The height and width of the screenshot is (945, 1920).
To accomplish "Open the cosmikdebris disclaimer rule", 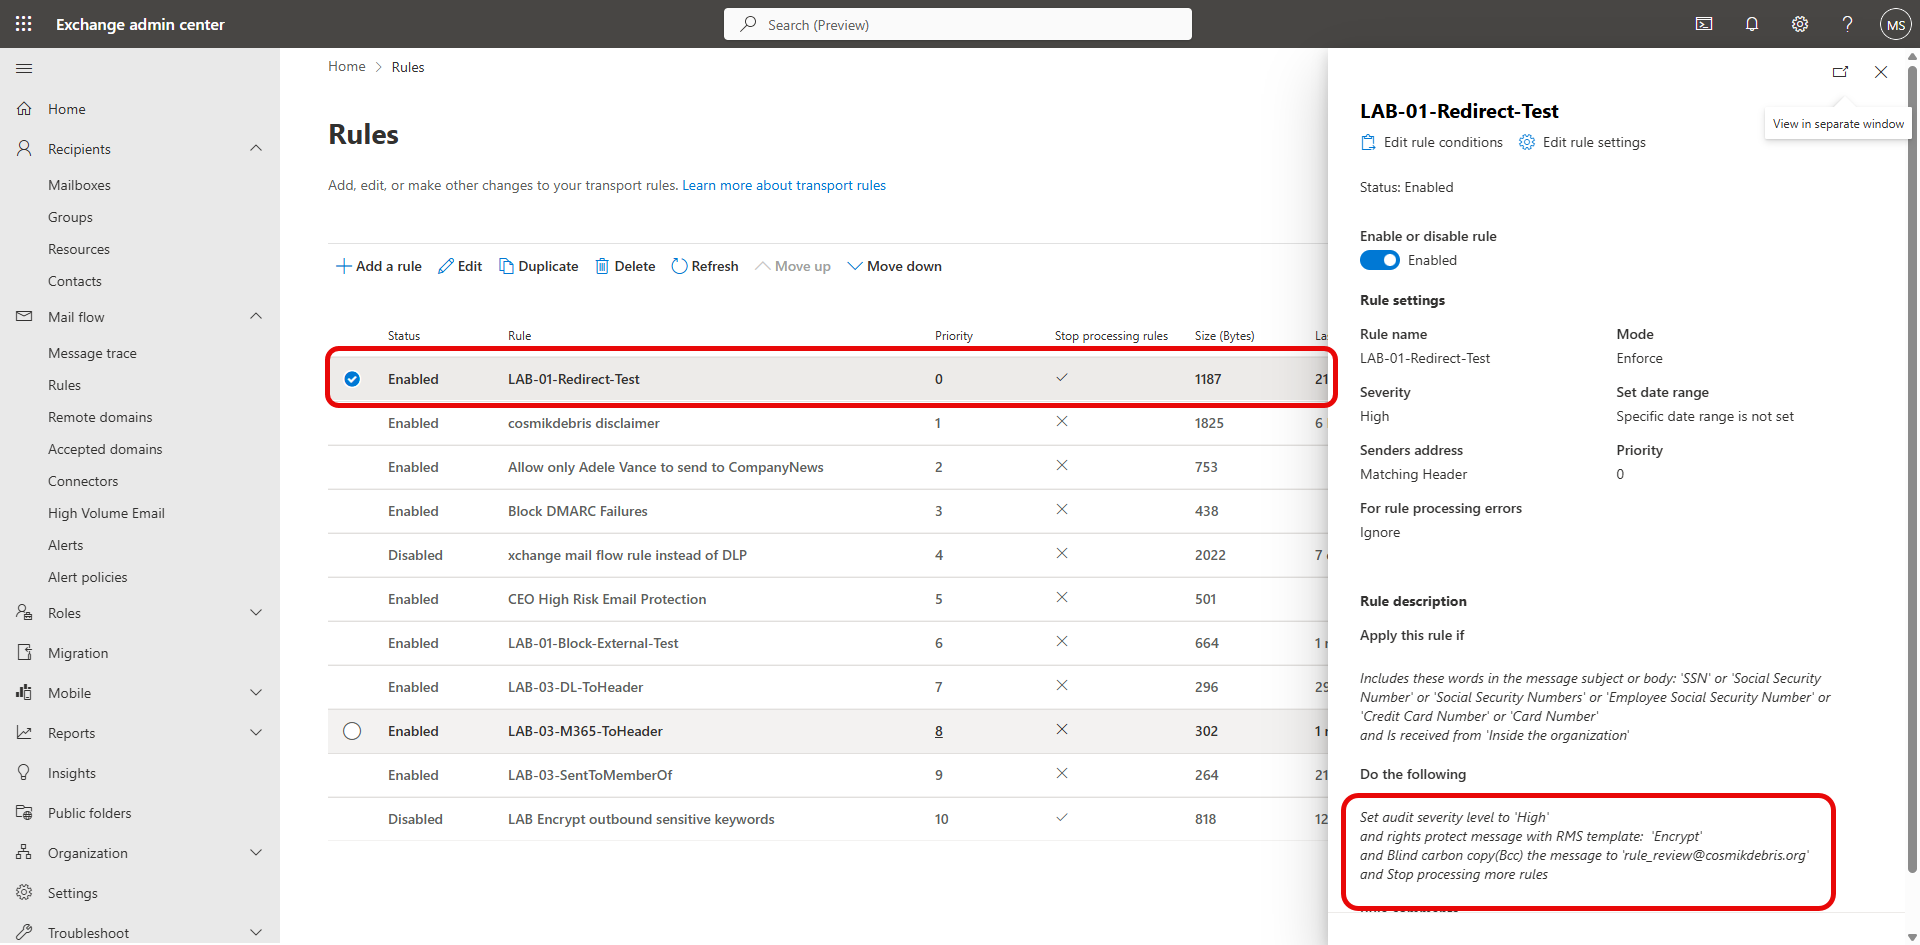I will [584, 423].
